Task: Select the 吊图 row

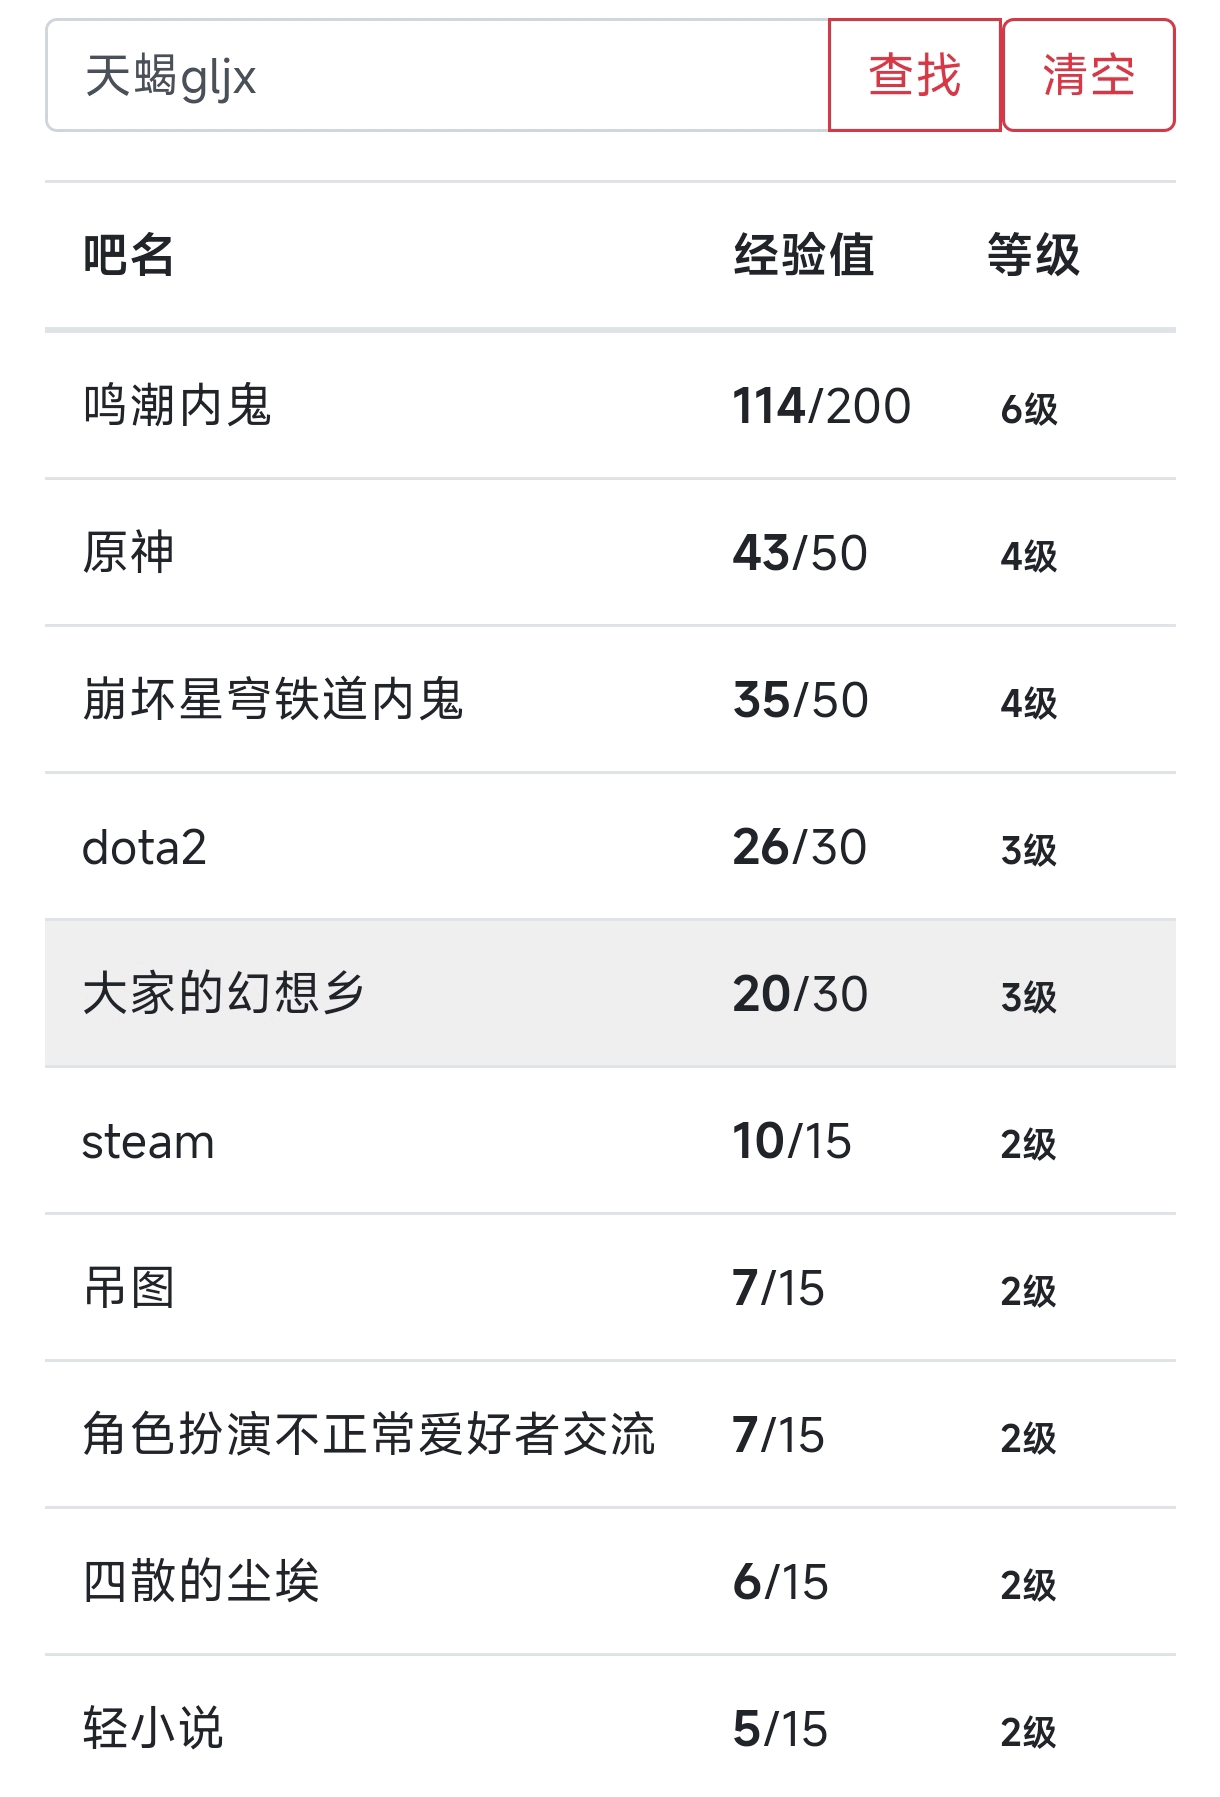Action: pos(610,1288)
